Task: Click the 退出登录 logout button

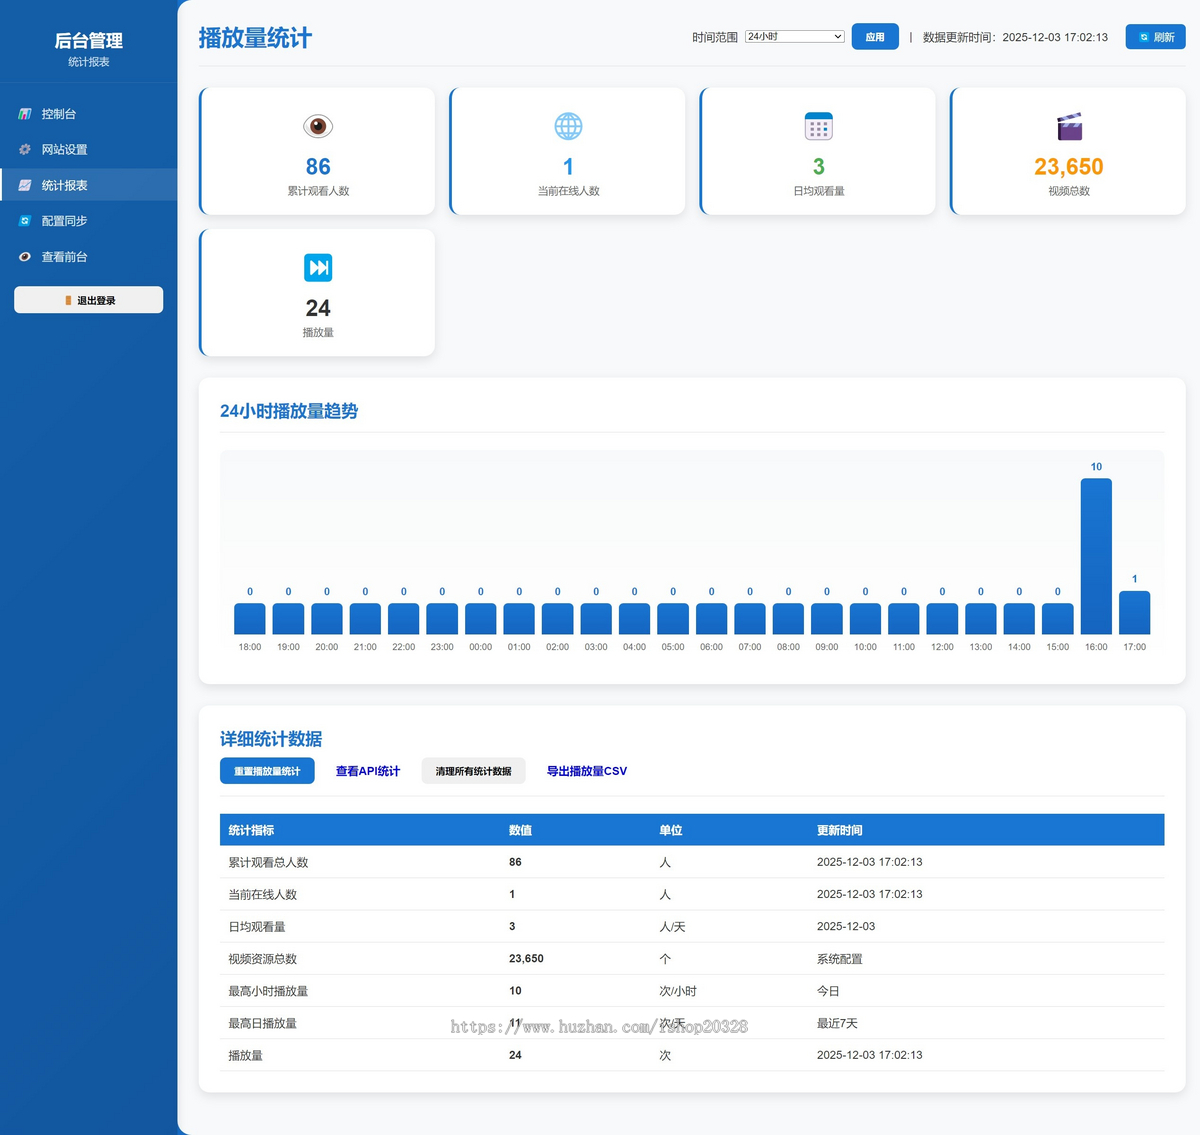Action: (89, 300)
